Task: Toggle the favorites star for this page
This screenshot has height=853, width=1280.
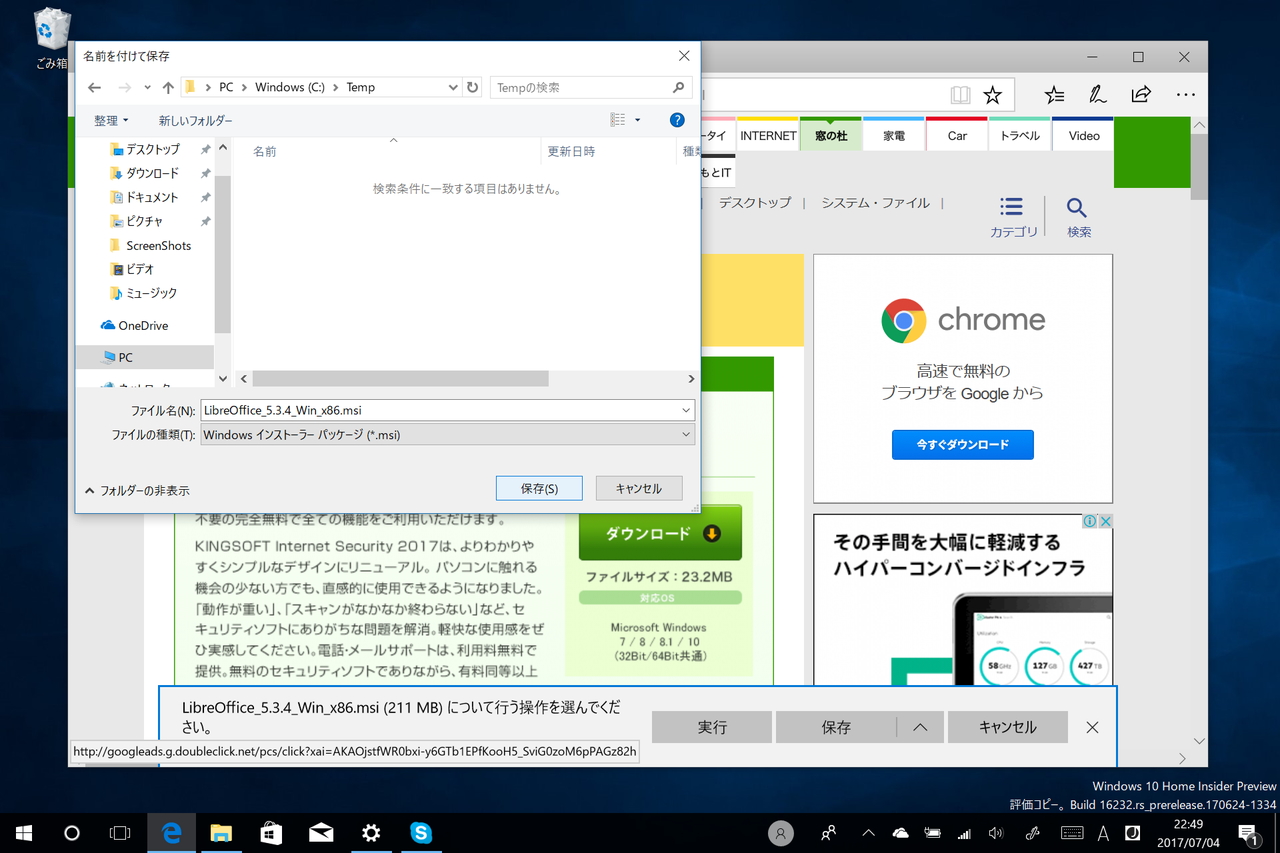Action: (993, 93)
